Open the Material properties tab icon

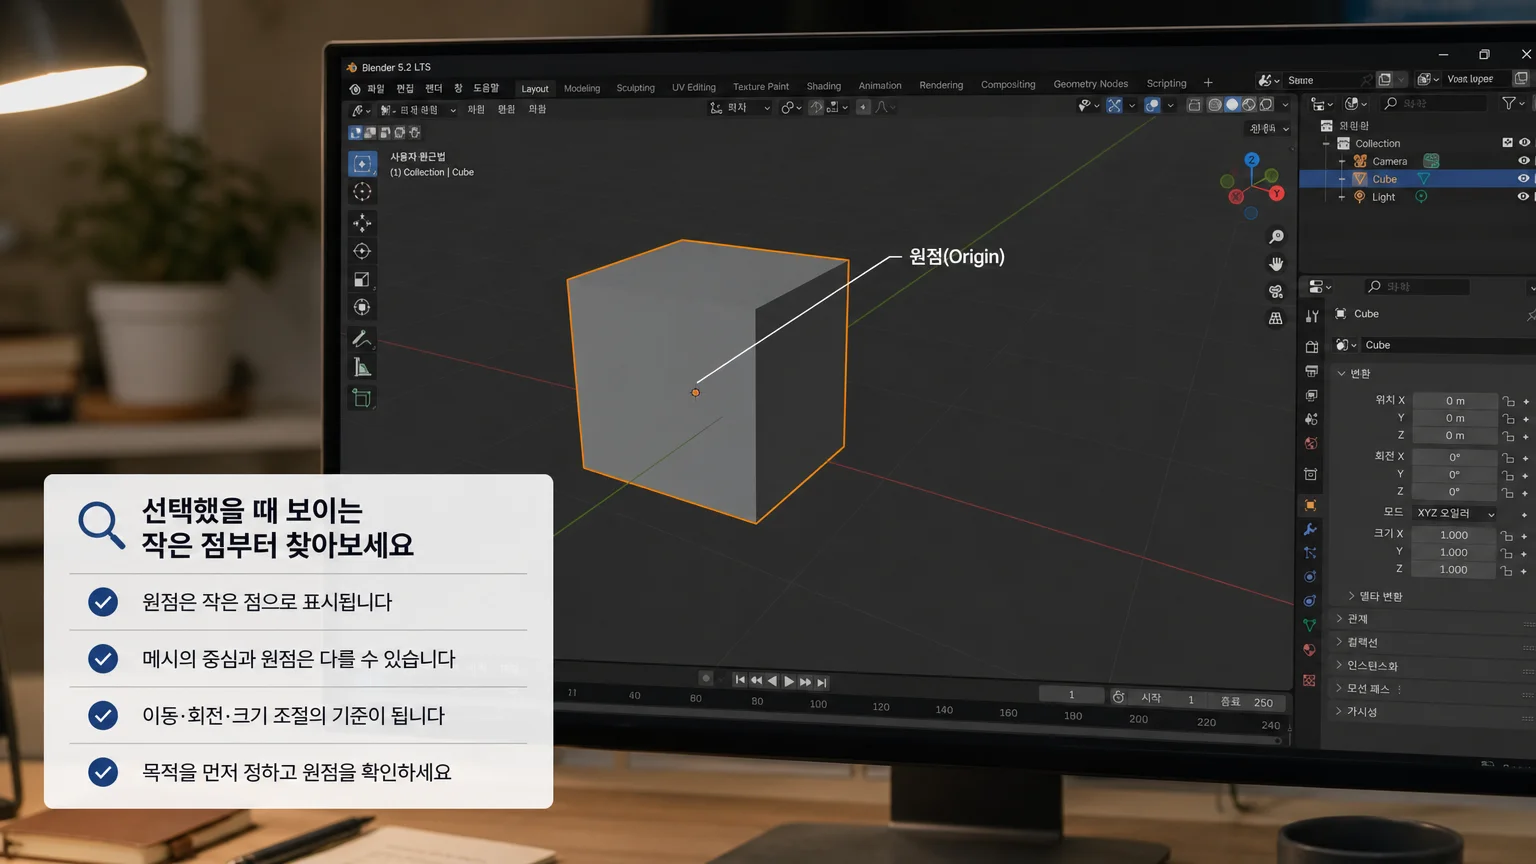(x=1310, y=650)
